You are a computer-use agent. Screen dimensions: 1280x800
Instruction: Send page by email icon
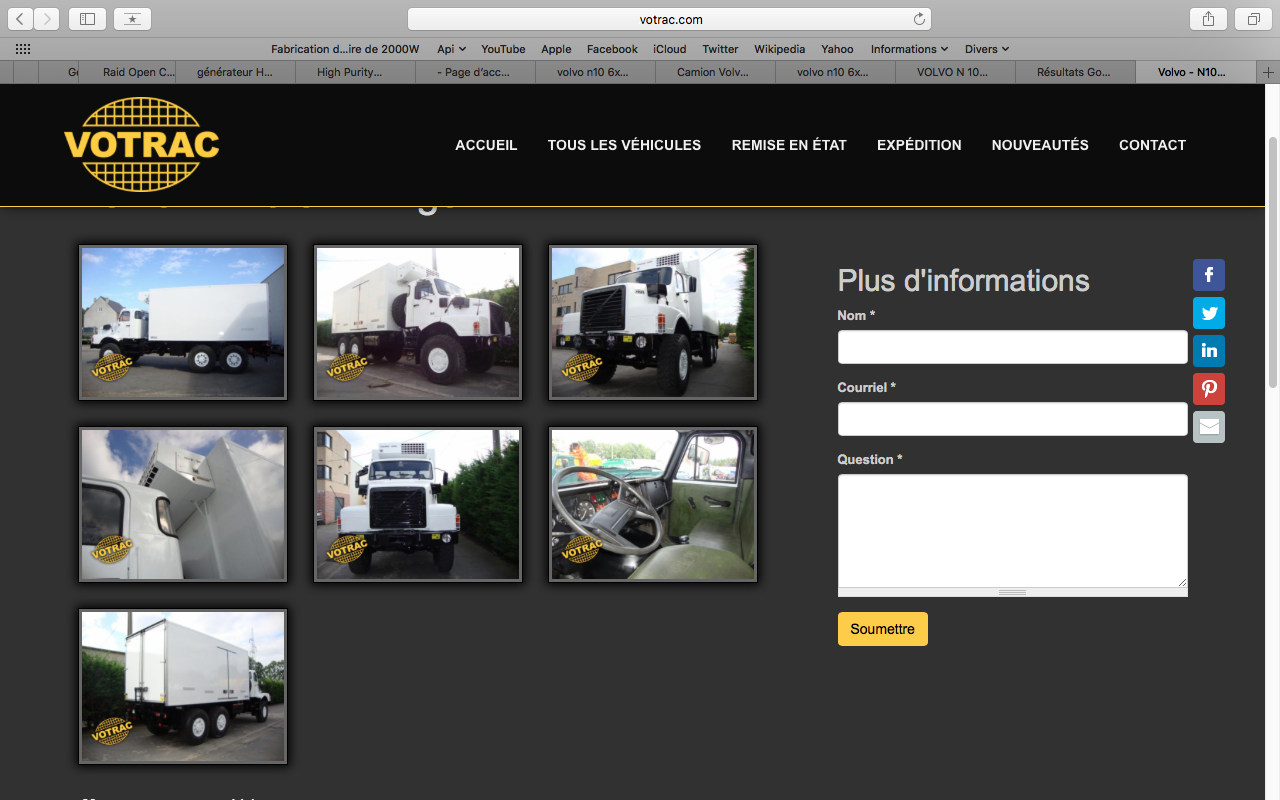[1208, 427]
